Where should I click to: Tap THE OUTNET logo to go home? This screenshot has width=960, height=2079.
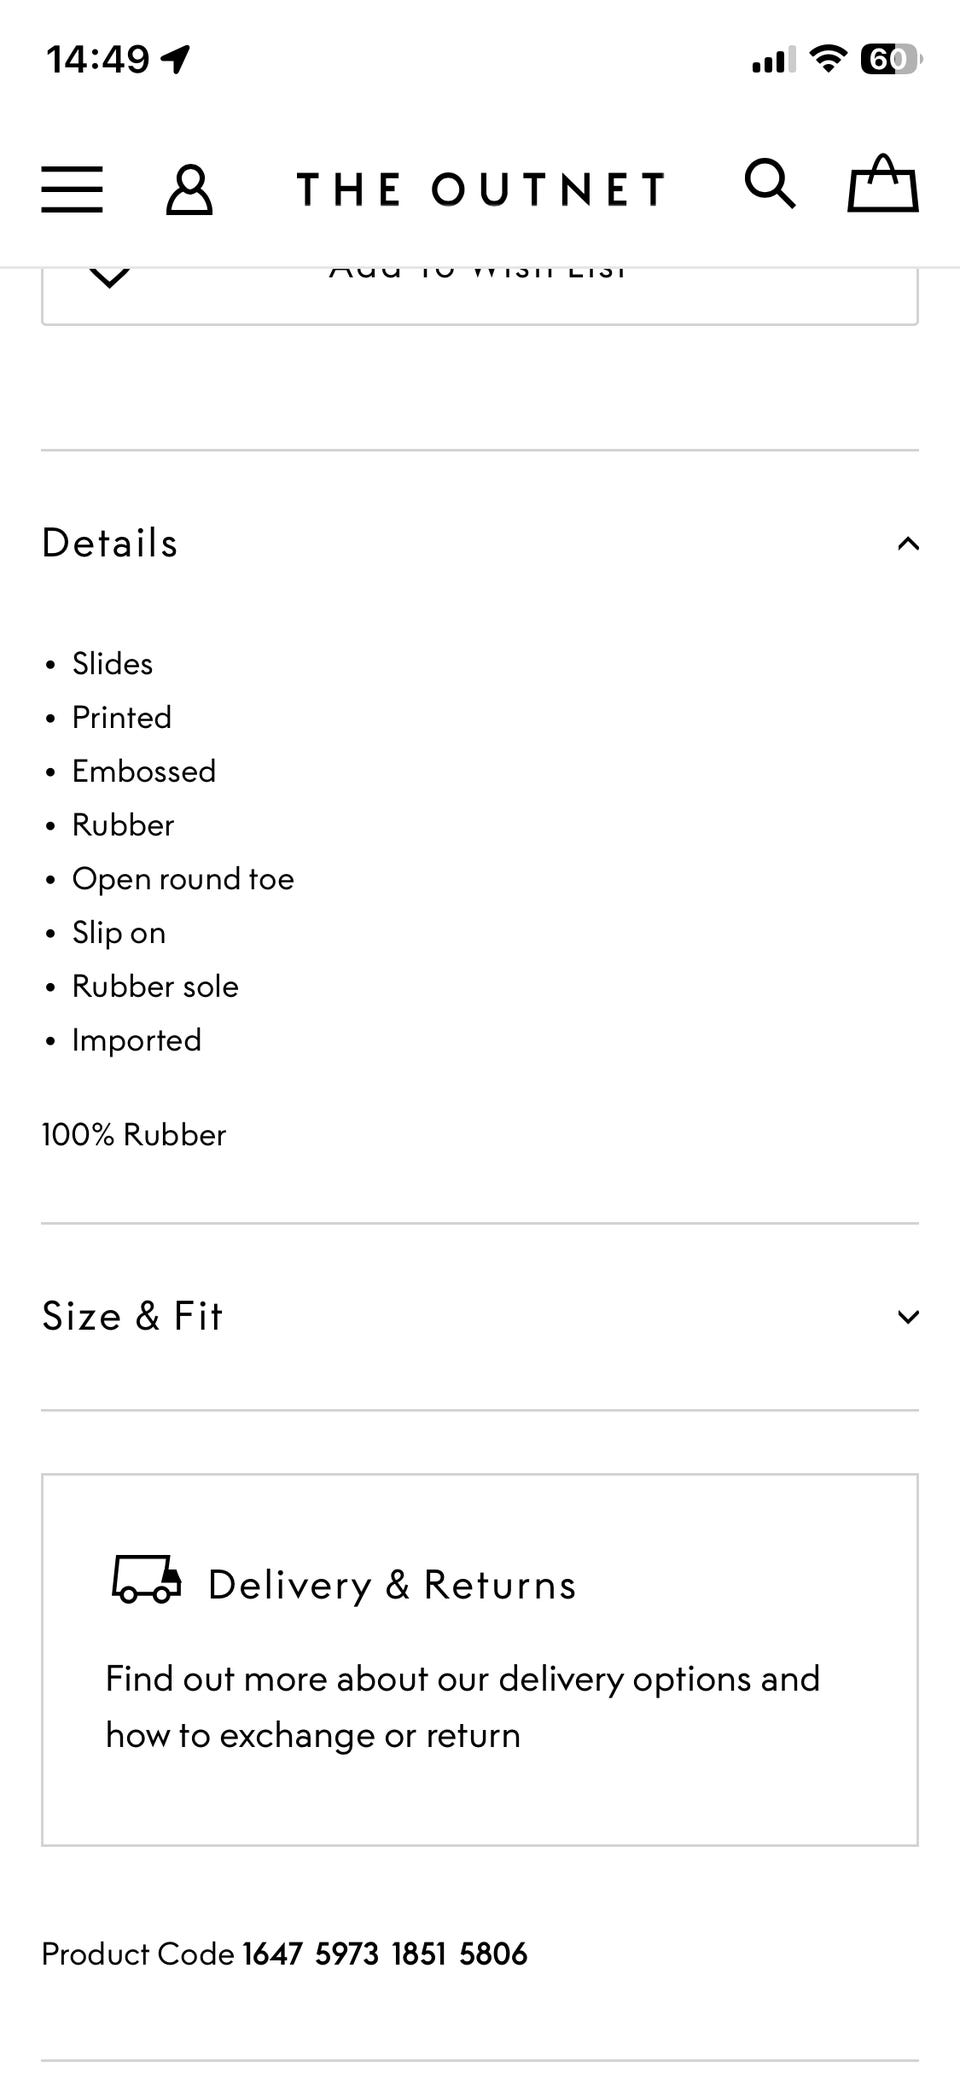480,189
